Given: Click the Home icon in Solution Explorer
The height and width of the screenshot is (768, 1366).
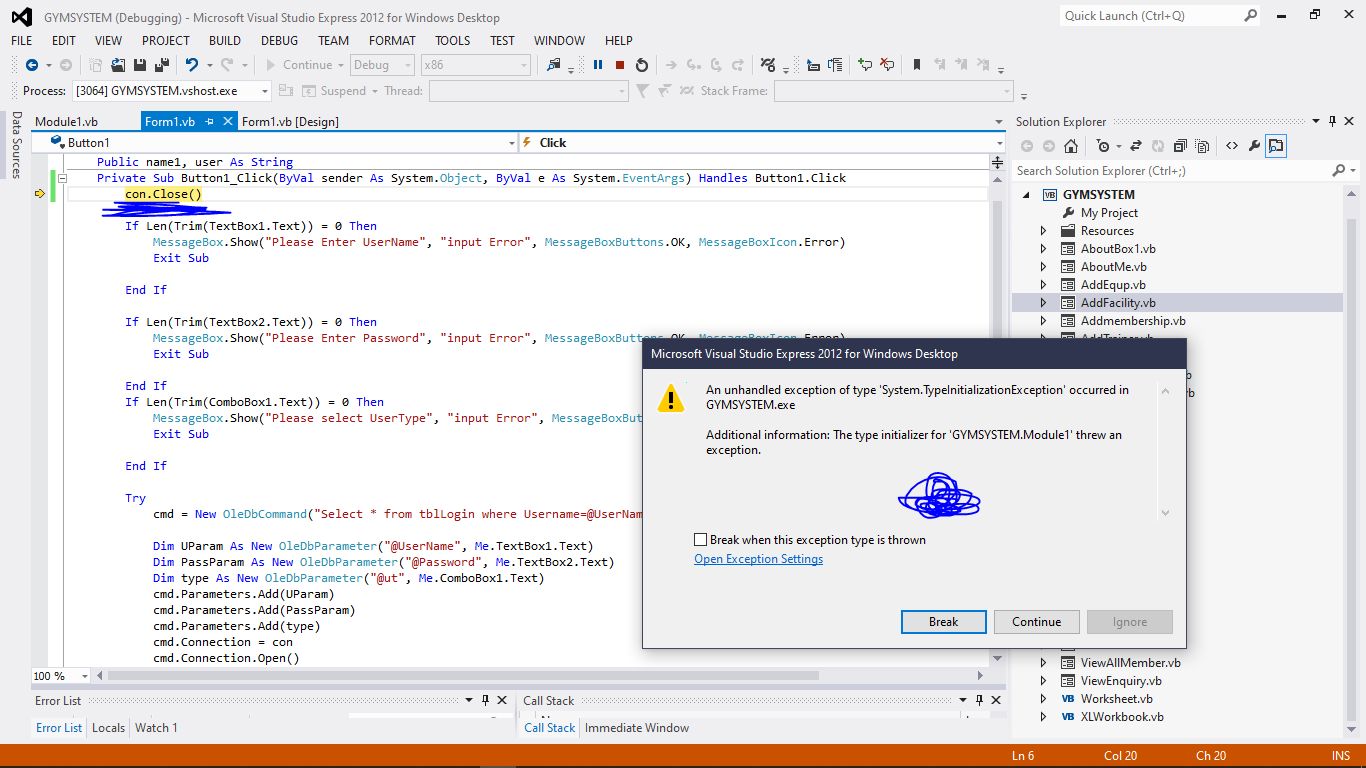Looking at the screenshot, I should (x=1071, y=146).
